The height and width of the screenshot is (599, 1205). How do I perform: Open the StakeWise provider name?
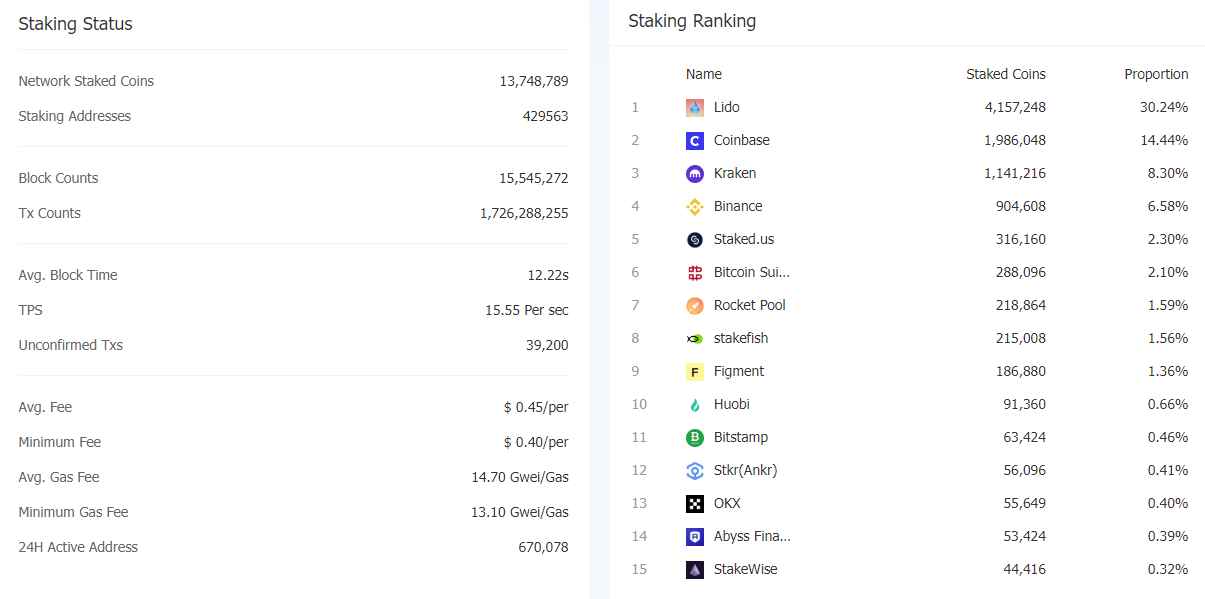746,569
